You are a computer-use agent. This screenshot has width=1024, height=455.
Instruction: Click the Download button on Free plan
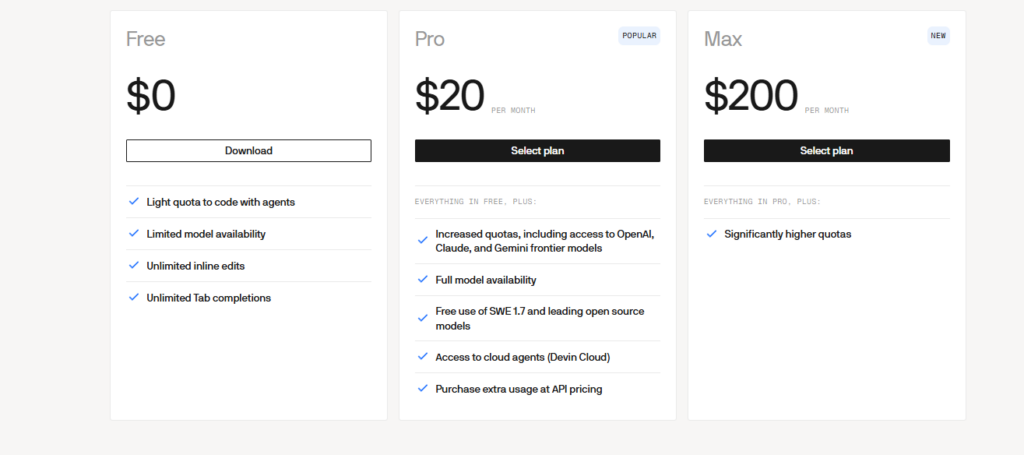(x=248, y=151)
